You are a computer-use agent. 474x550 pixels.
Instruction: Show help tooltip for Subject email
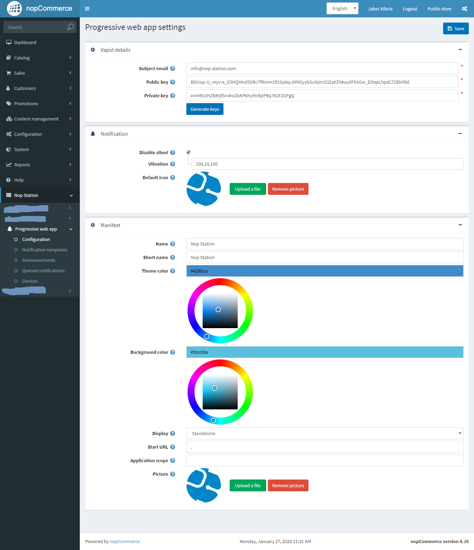pyautogui.click(x=173, y=68)
